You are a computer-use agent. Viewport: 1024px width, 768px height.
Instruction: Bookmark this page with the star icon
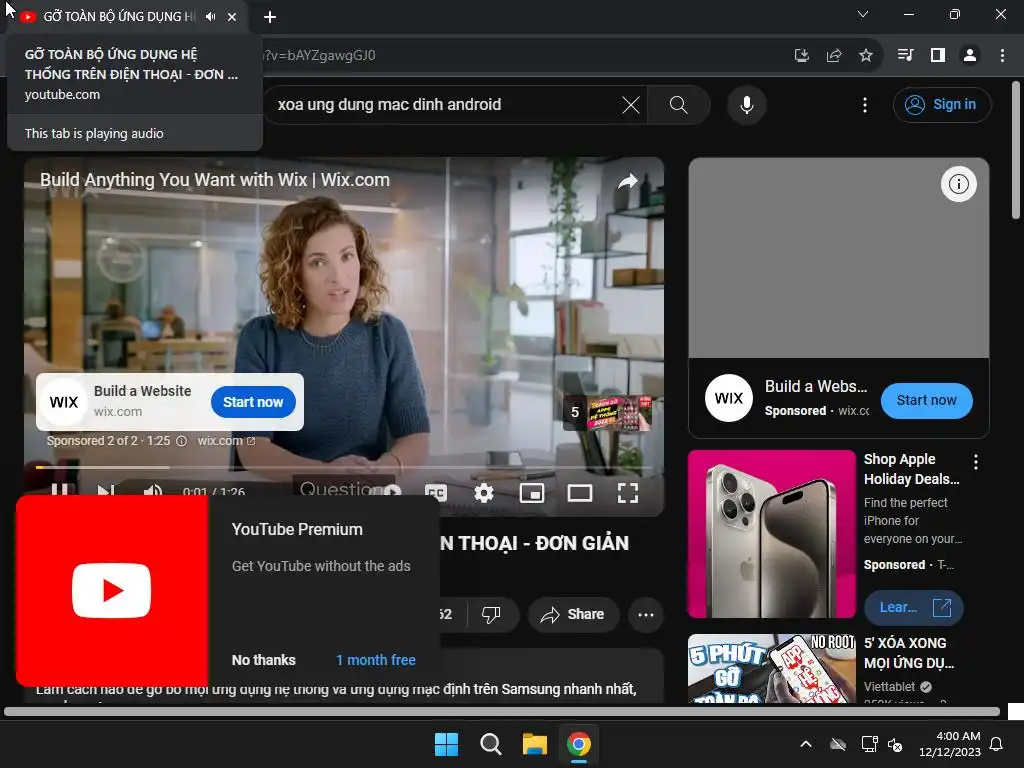[x=866, y=56]
